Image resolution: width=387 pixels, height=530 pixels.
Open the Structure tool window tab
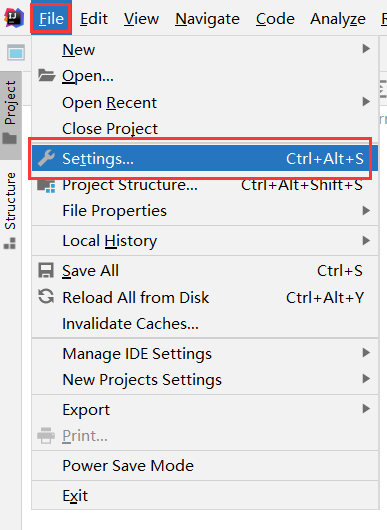[10, 210]
